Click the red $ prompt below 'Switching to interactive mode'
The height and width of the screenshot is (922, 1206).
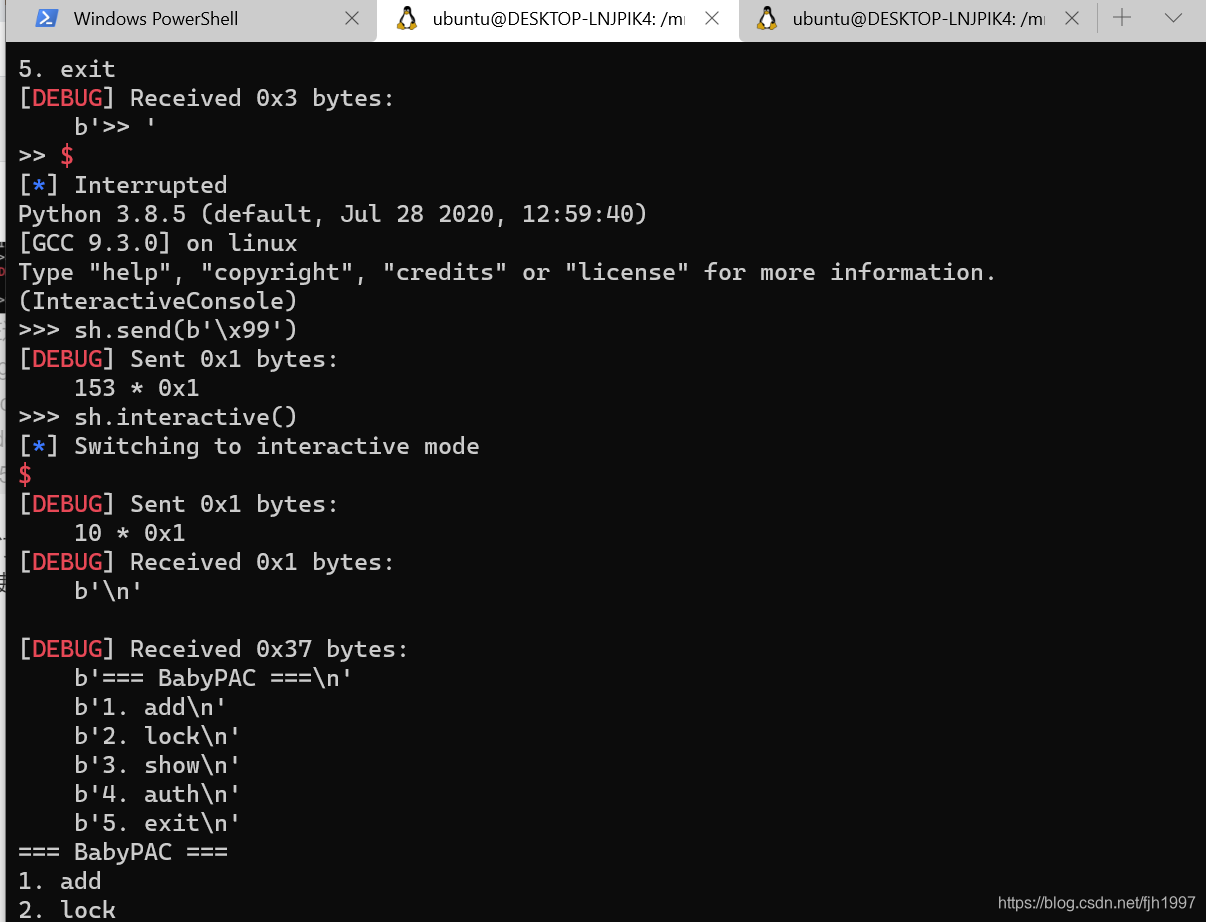tap(25, 475)
